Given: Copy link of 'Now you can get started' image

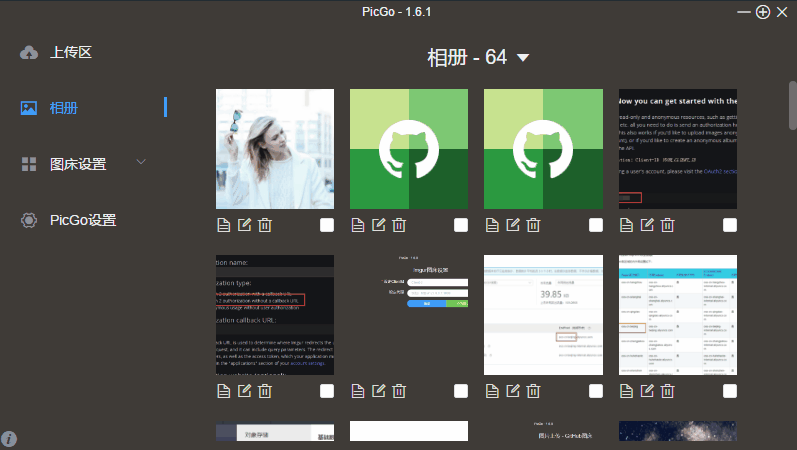Looking at the screenshot, I should [626, 225].
